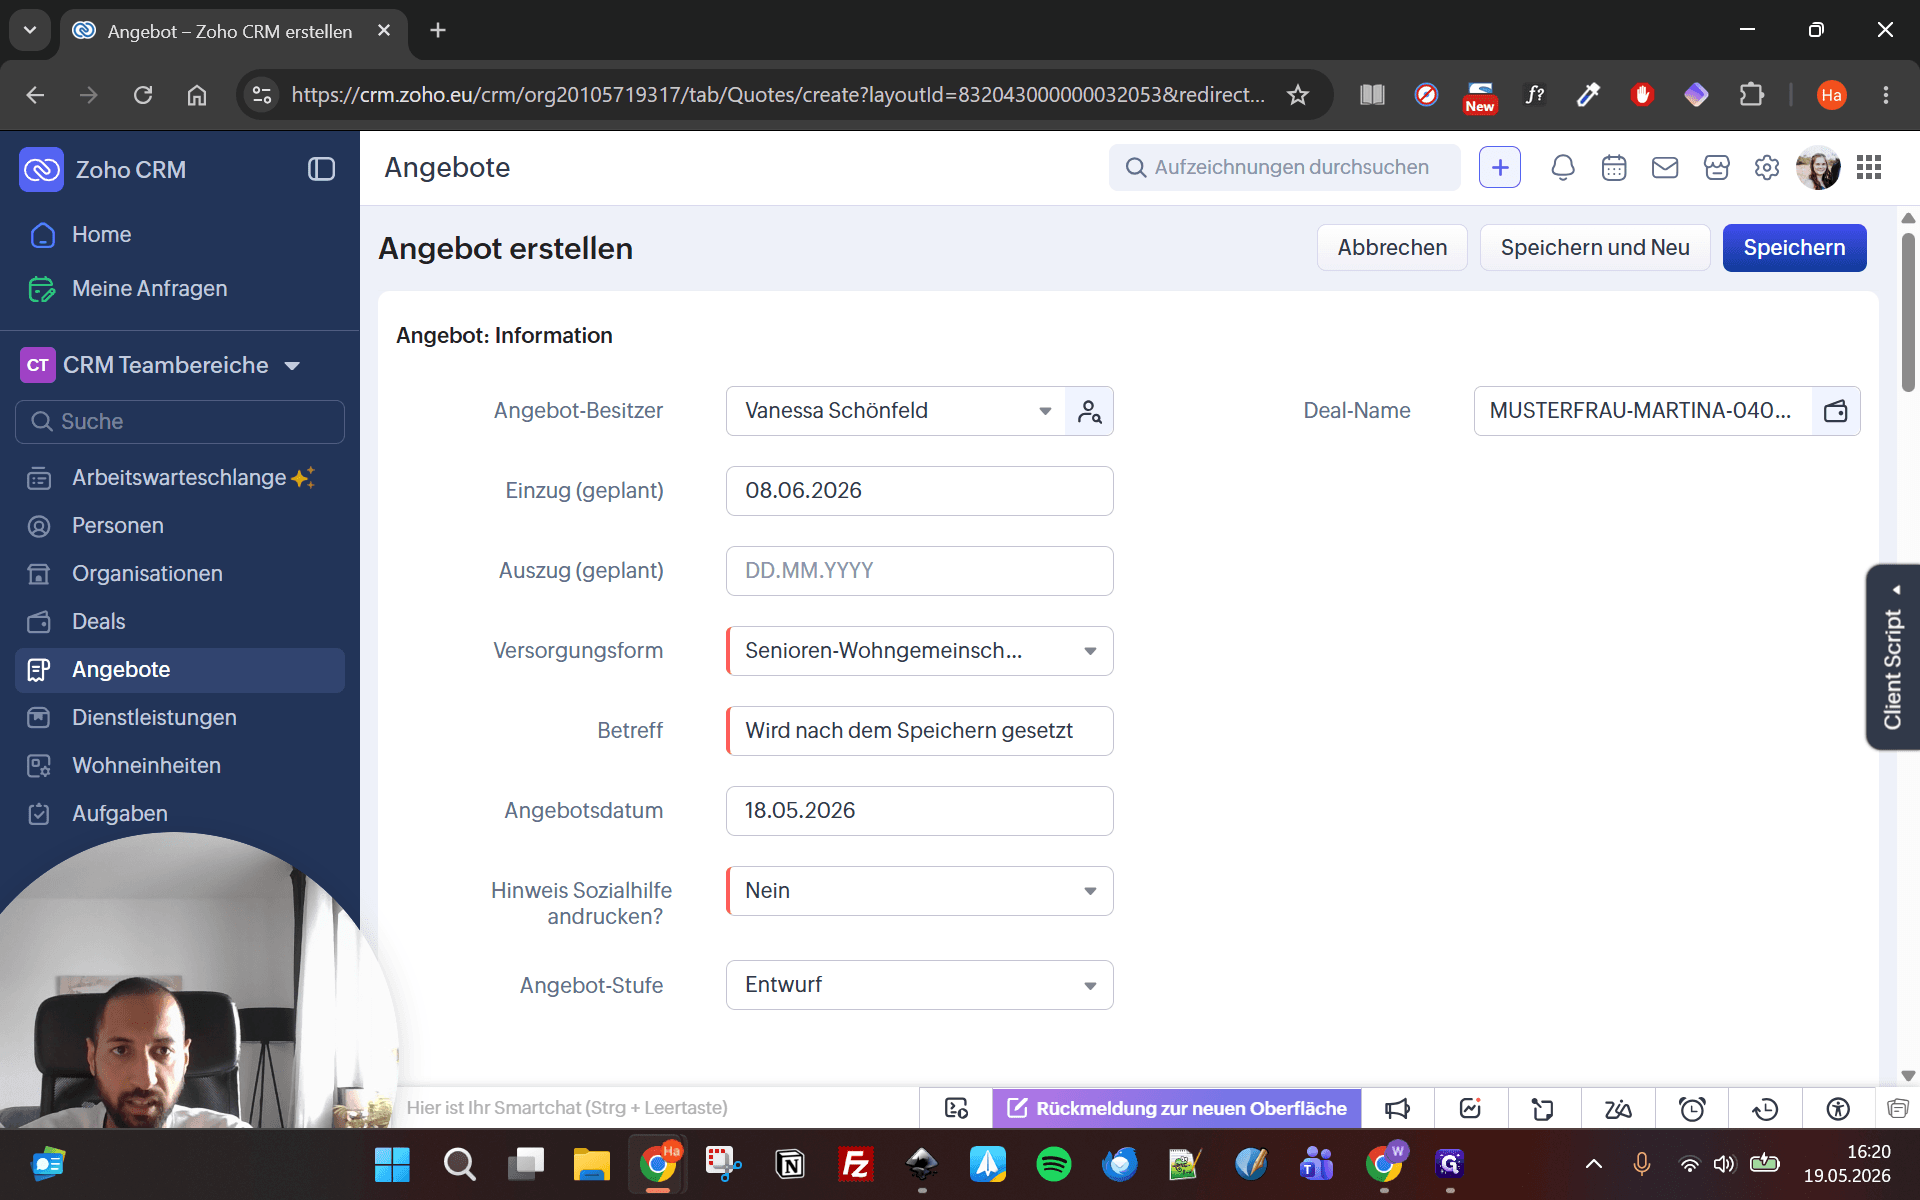
Task: Open Rückmeldung zur neuen Oberfläche
Action: coord(1177,1108)
